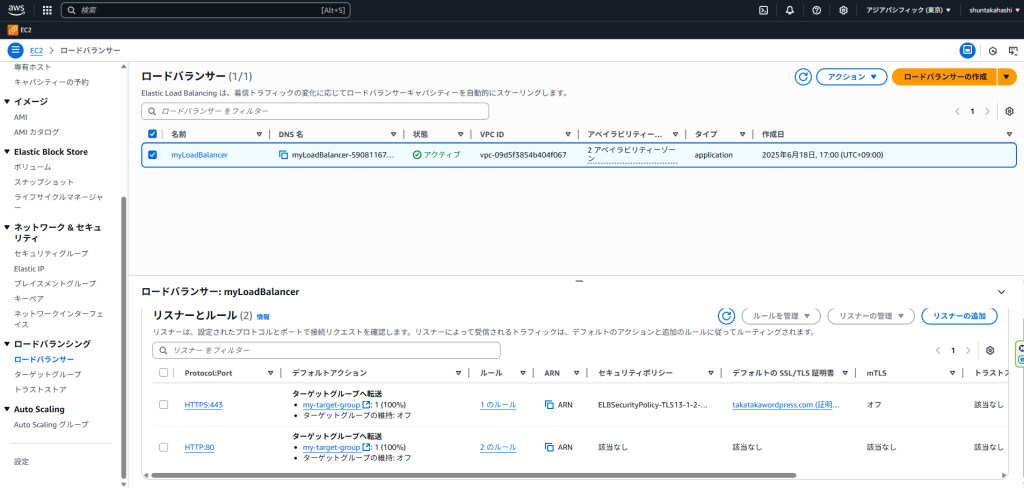Click the monitor icon in breadcrumb bar

pyautogui.click(x=1013, y=51)
